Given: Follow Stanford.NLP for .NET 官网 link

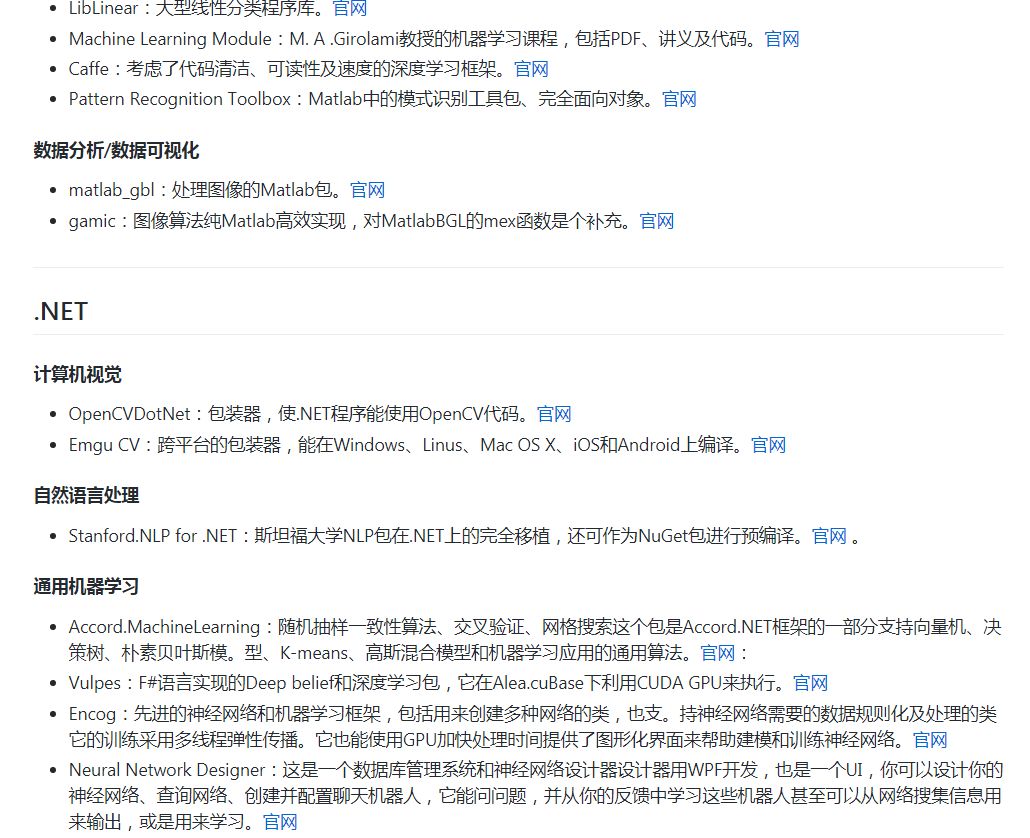Looking at the screenshot, I should click(829, 536).
